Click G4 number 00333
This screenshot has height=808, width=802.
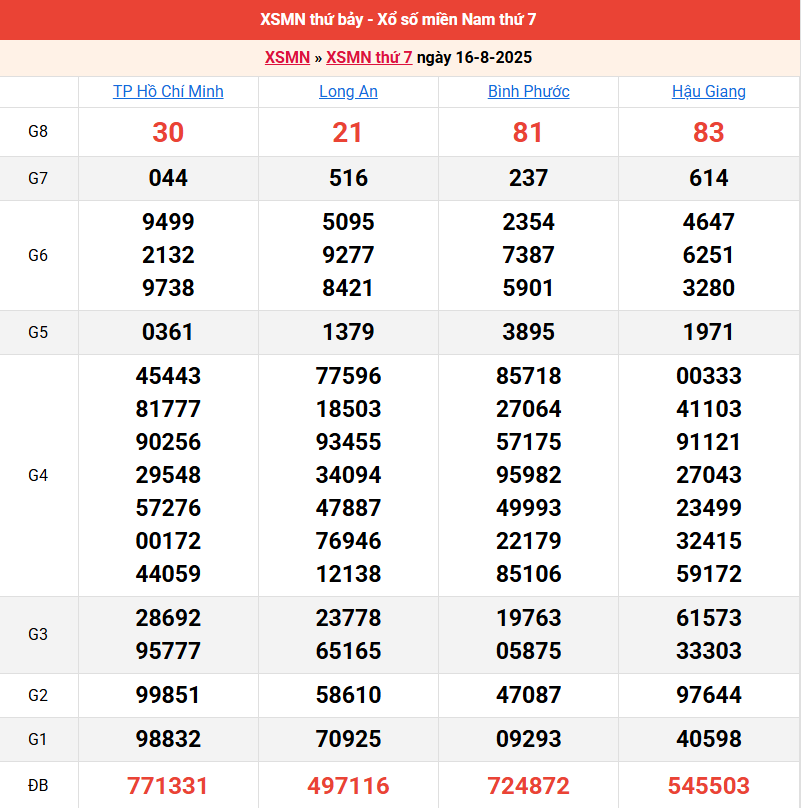coord(709,376)
